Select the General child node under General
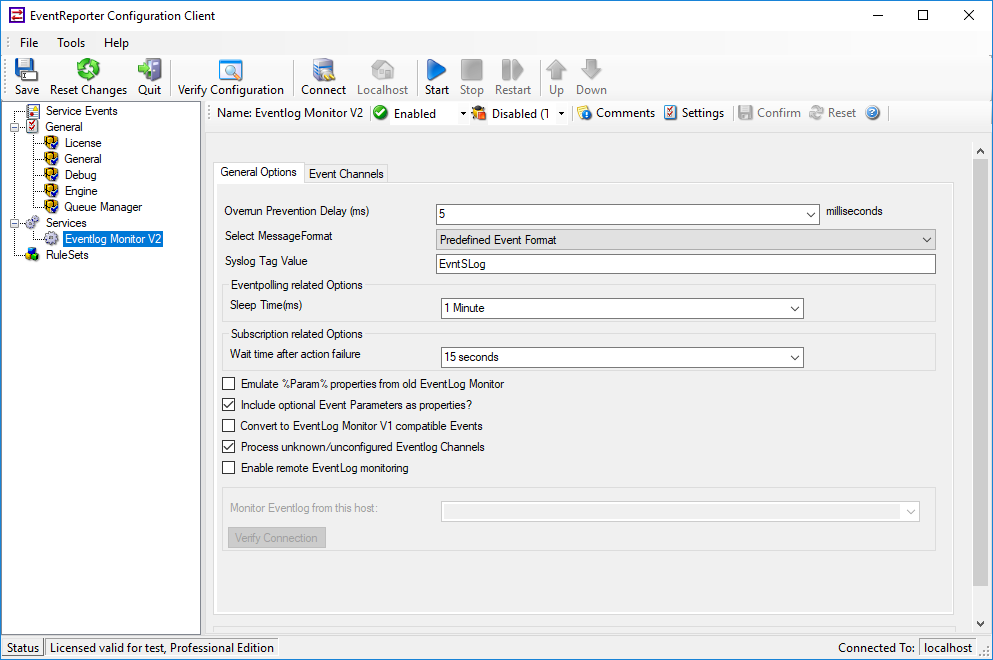 click(83, 159)
